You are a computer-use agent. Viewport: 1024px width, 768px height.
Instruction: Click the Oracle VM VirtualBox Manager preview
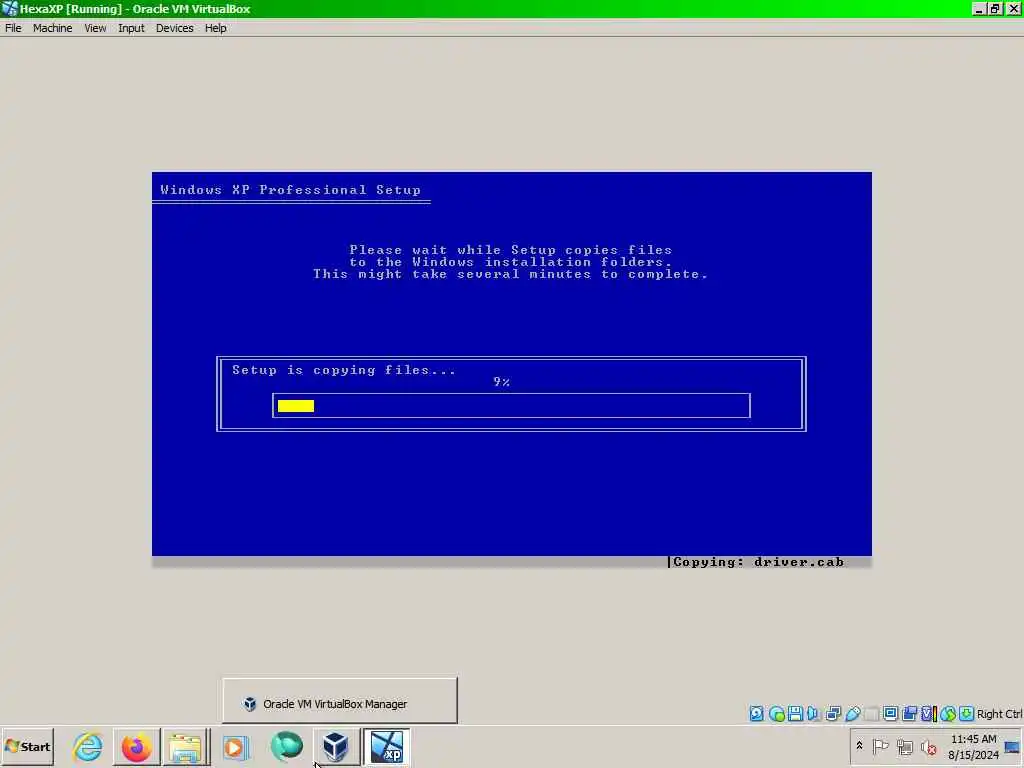pos(340,701)
